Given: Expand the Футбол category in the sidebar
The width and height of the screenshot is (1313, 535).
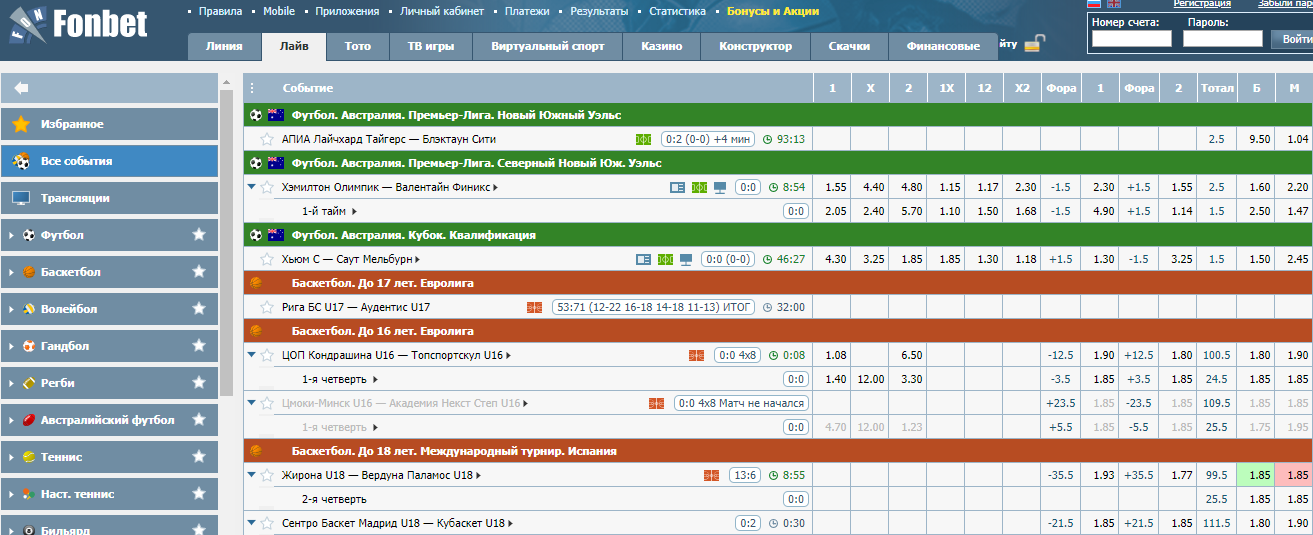Looking at the screenshot, I should 11,235.
